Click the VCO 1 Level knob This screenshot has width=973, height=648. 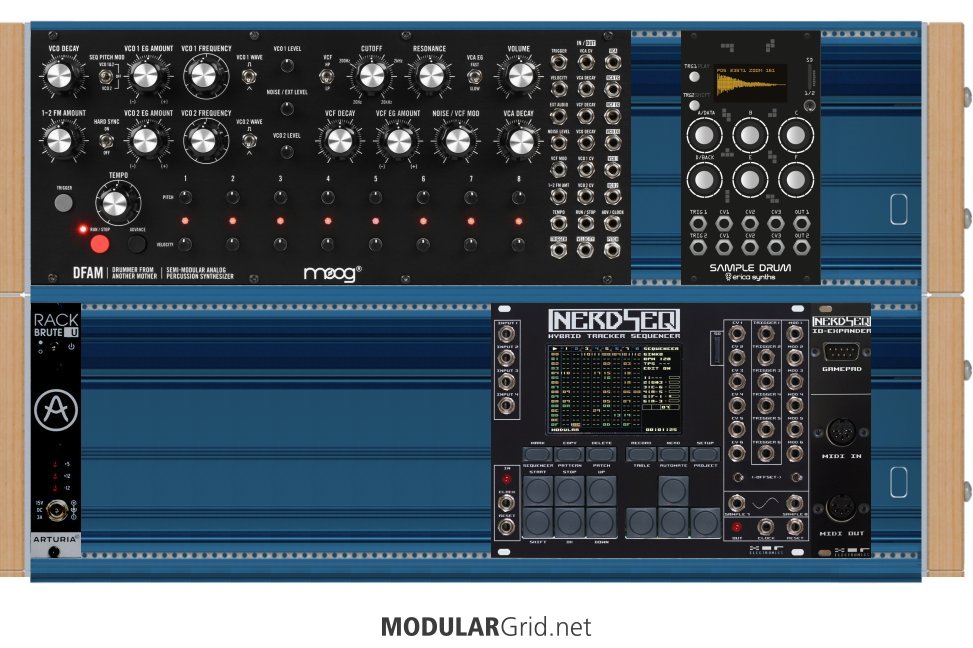coord(287,65)
